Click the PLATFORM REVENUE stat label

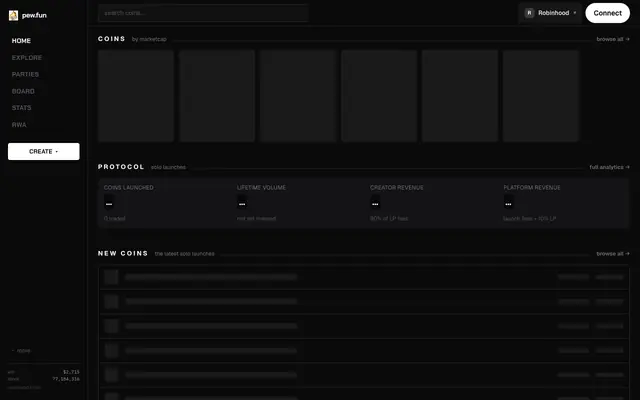click(x=532, y=187)
